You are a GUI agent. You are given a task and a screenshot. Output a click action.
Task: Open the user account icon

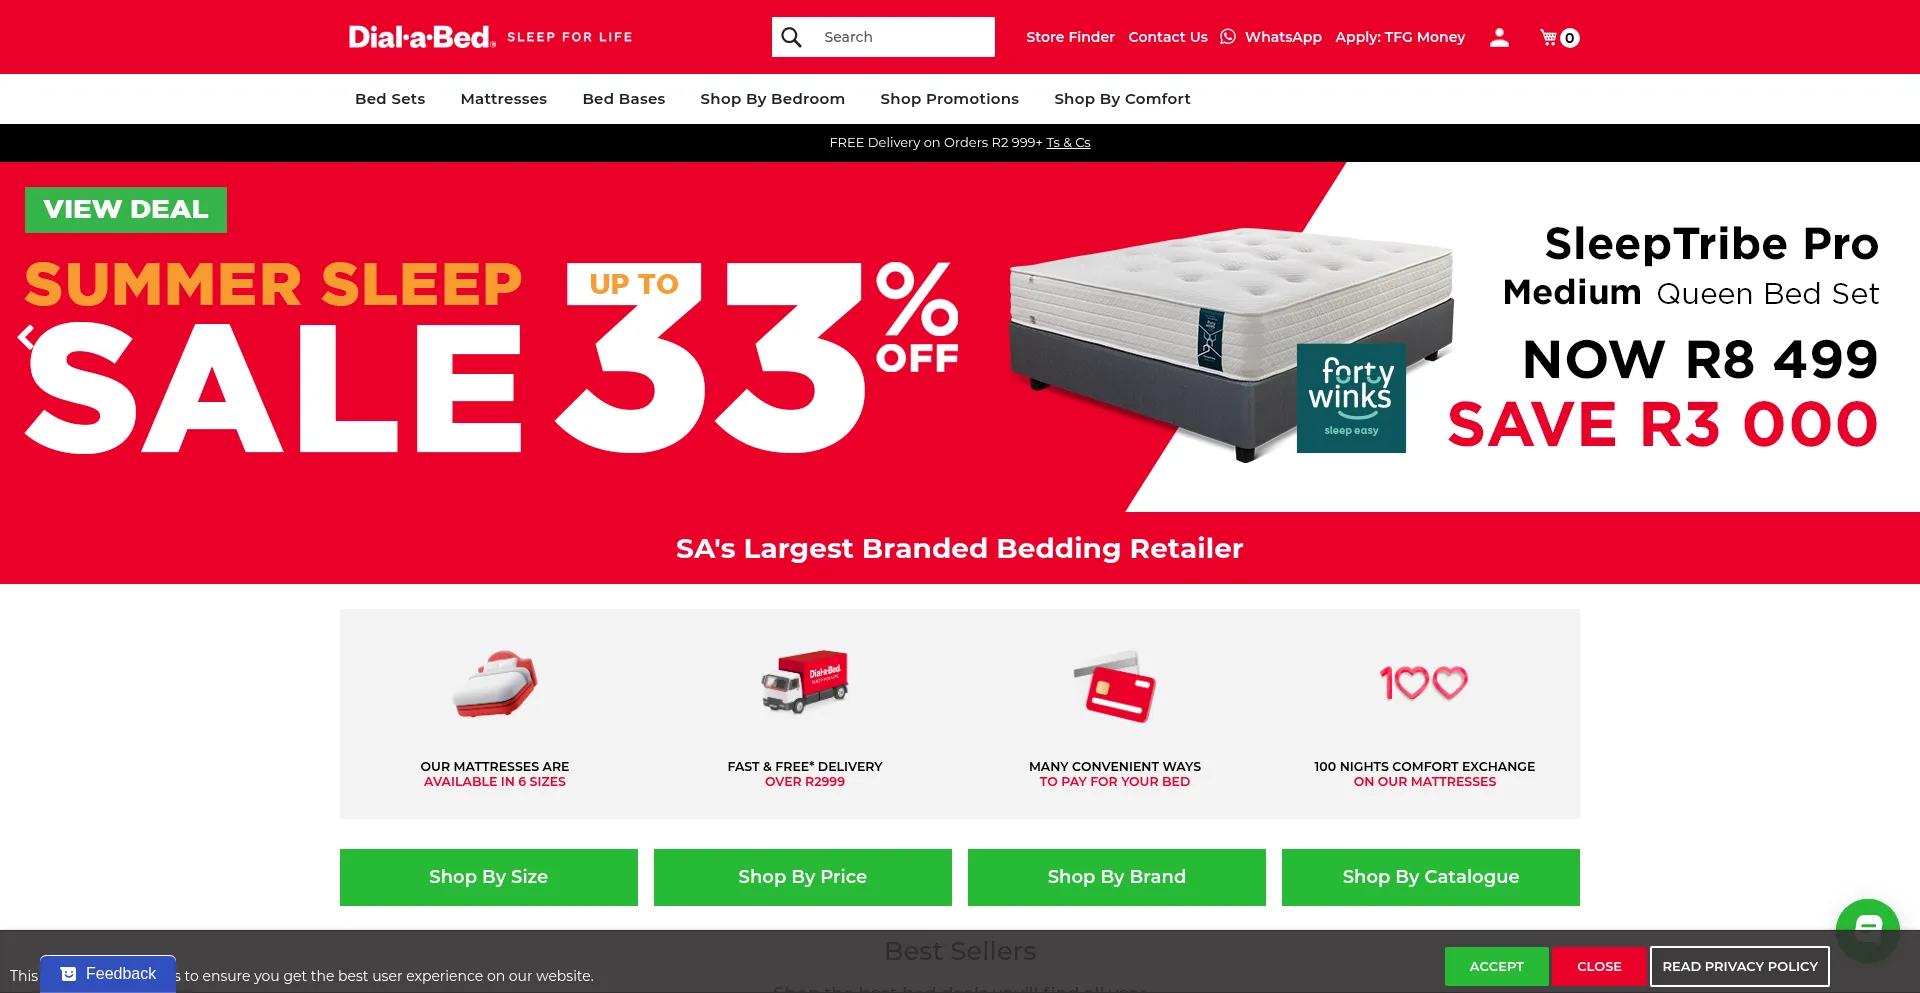tap(1499, 37)
